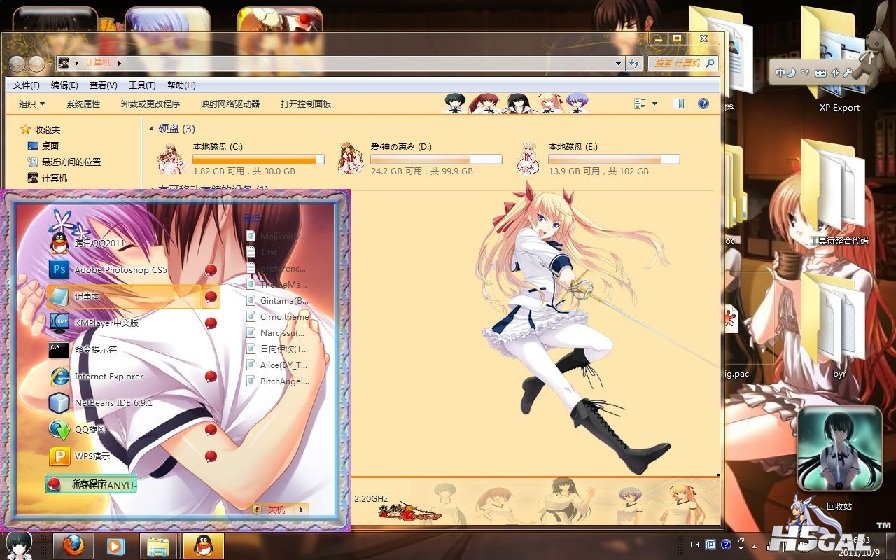Screen dimensions: 896x560
Task: Refresh the Computer window
Action: pyautogui.click(x=633, y=63)
